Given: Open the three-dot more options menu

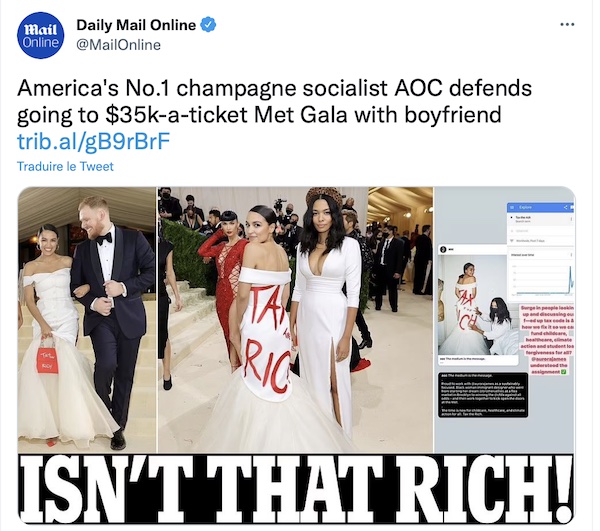Looking at the screenshot, I should coord(567,24).
